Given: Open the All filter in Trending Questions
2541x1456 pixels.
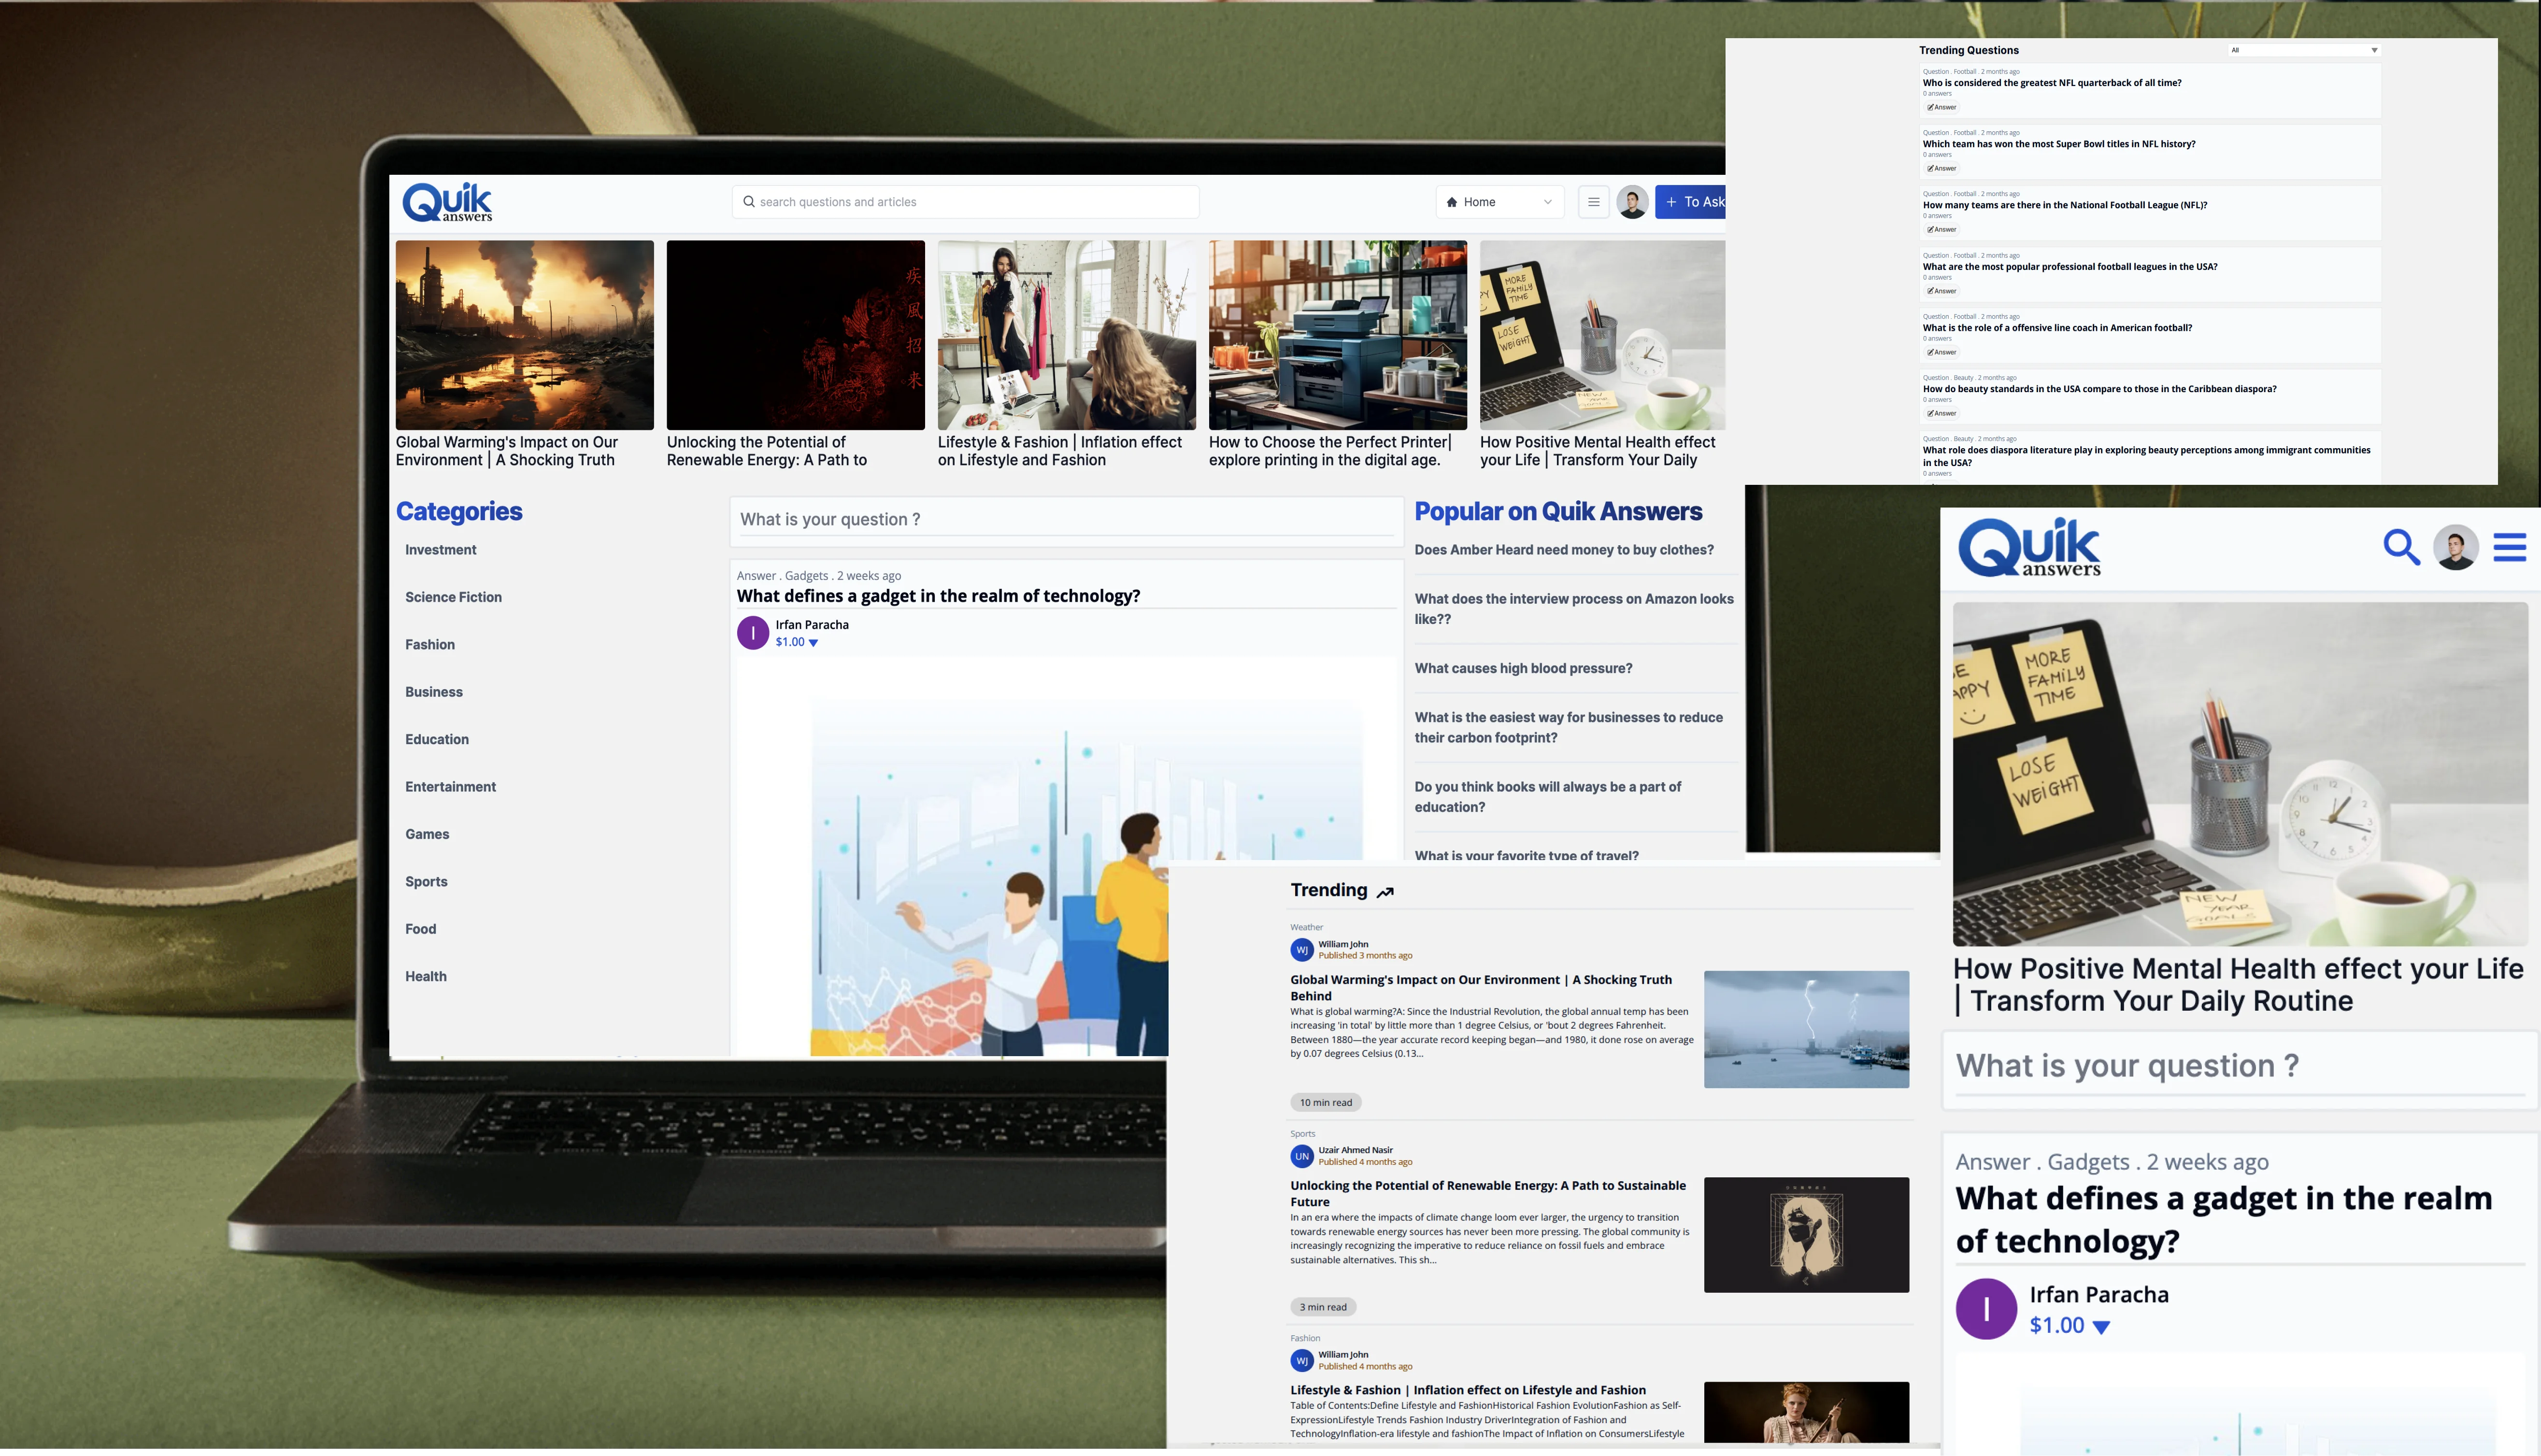Looking at the screenshot, I should [2304, 50].
